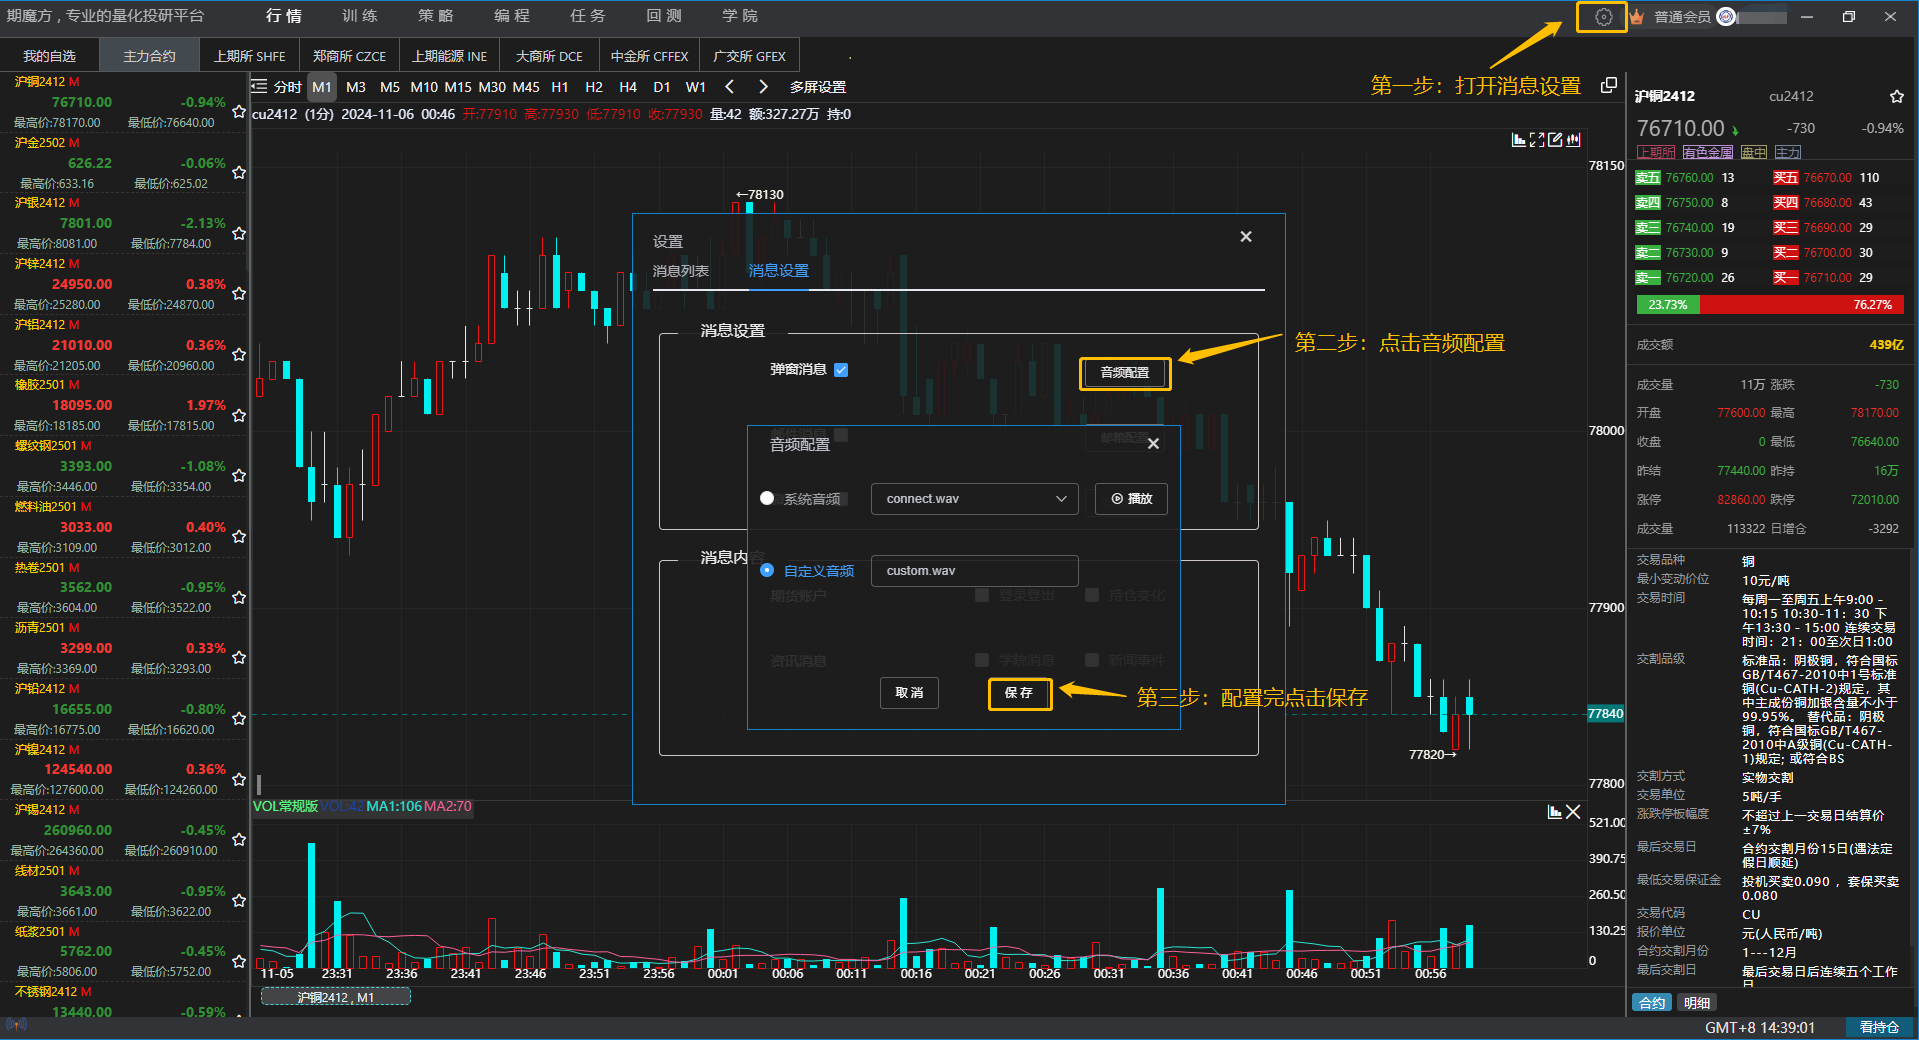Click 卖一 price 76720.00 in order book
Image resolution: width=1919 pixels, height=1040 pixels.
(x=1689, y=278)
